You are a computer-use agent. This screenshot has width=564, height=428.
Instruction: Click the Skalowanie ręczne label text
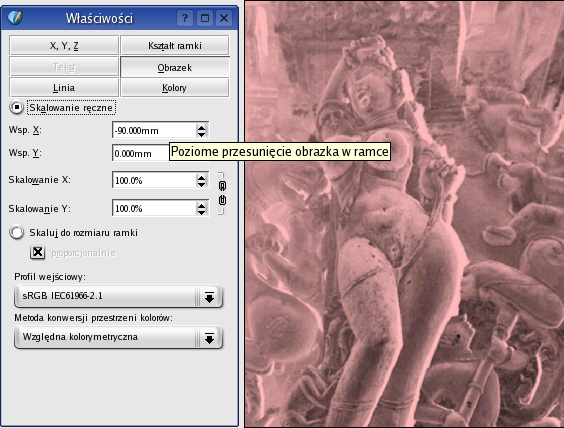[x=71, y=108]
